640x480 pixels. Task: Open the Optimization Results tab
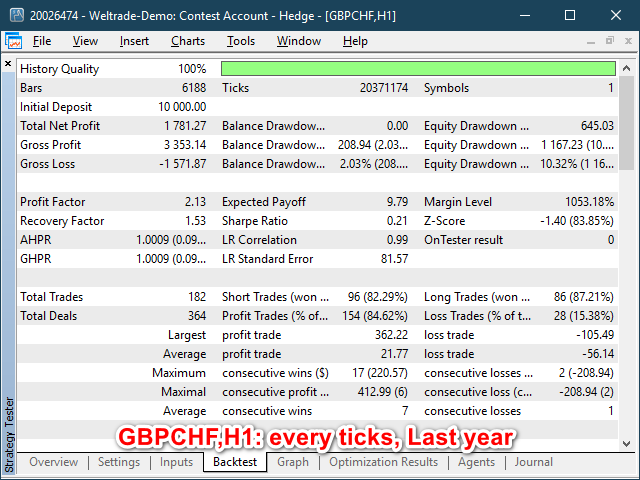coord(384,462)
